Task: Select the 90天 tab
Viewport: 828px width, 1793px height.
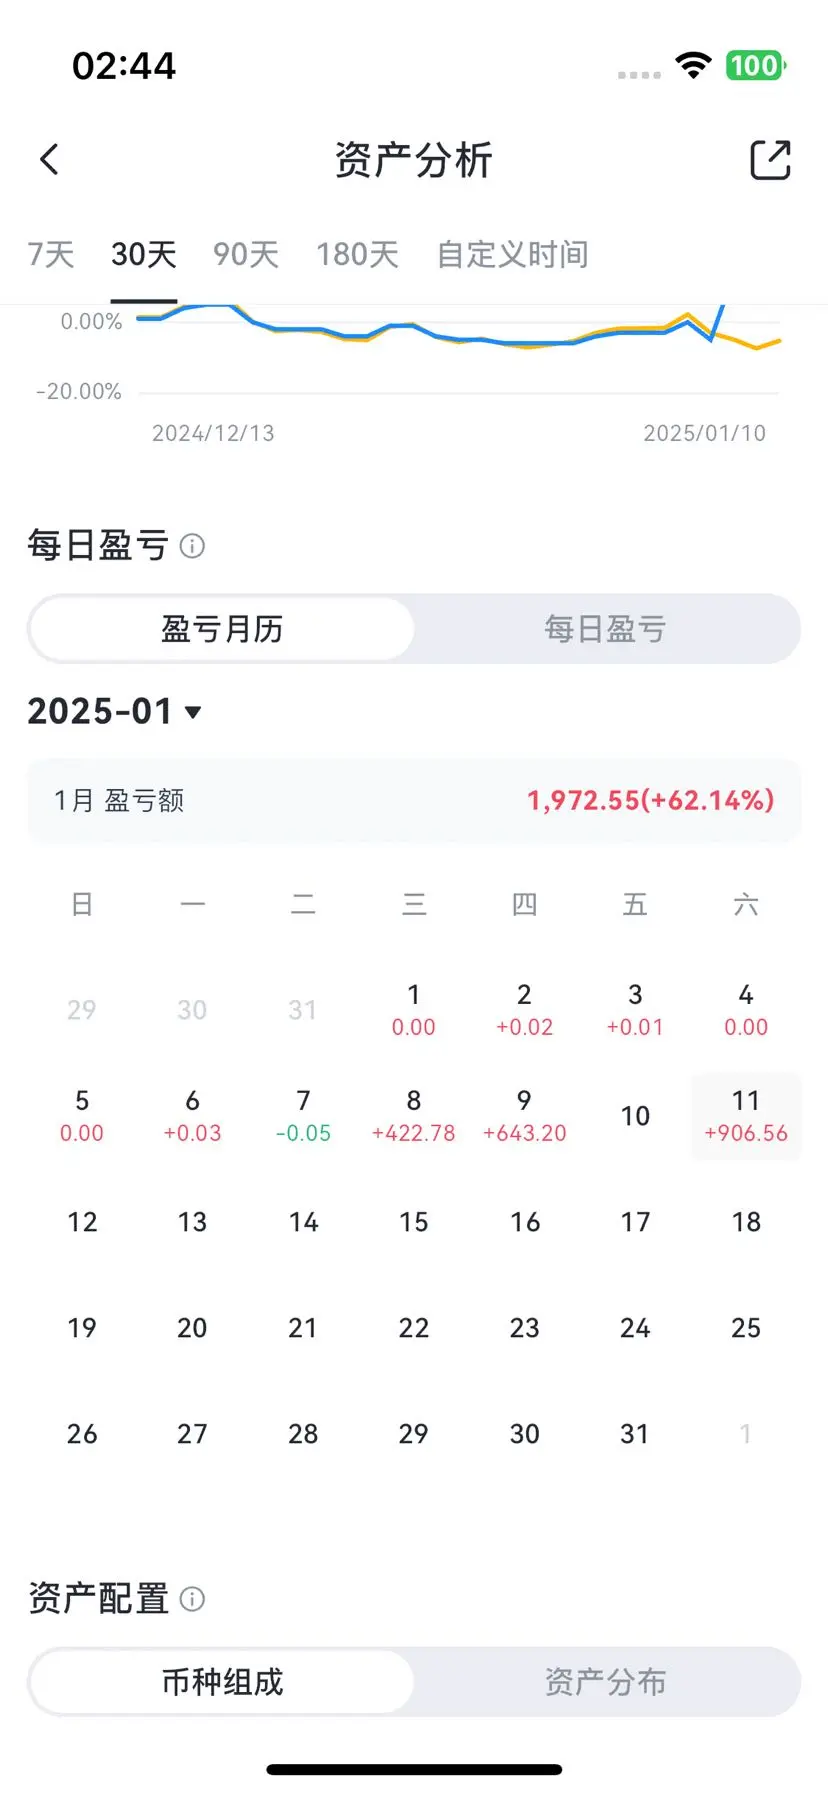Action: pyautogui.click(x=246, y=254)
